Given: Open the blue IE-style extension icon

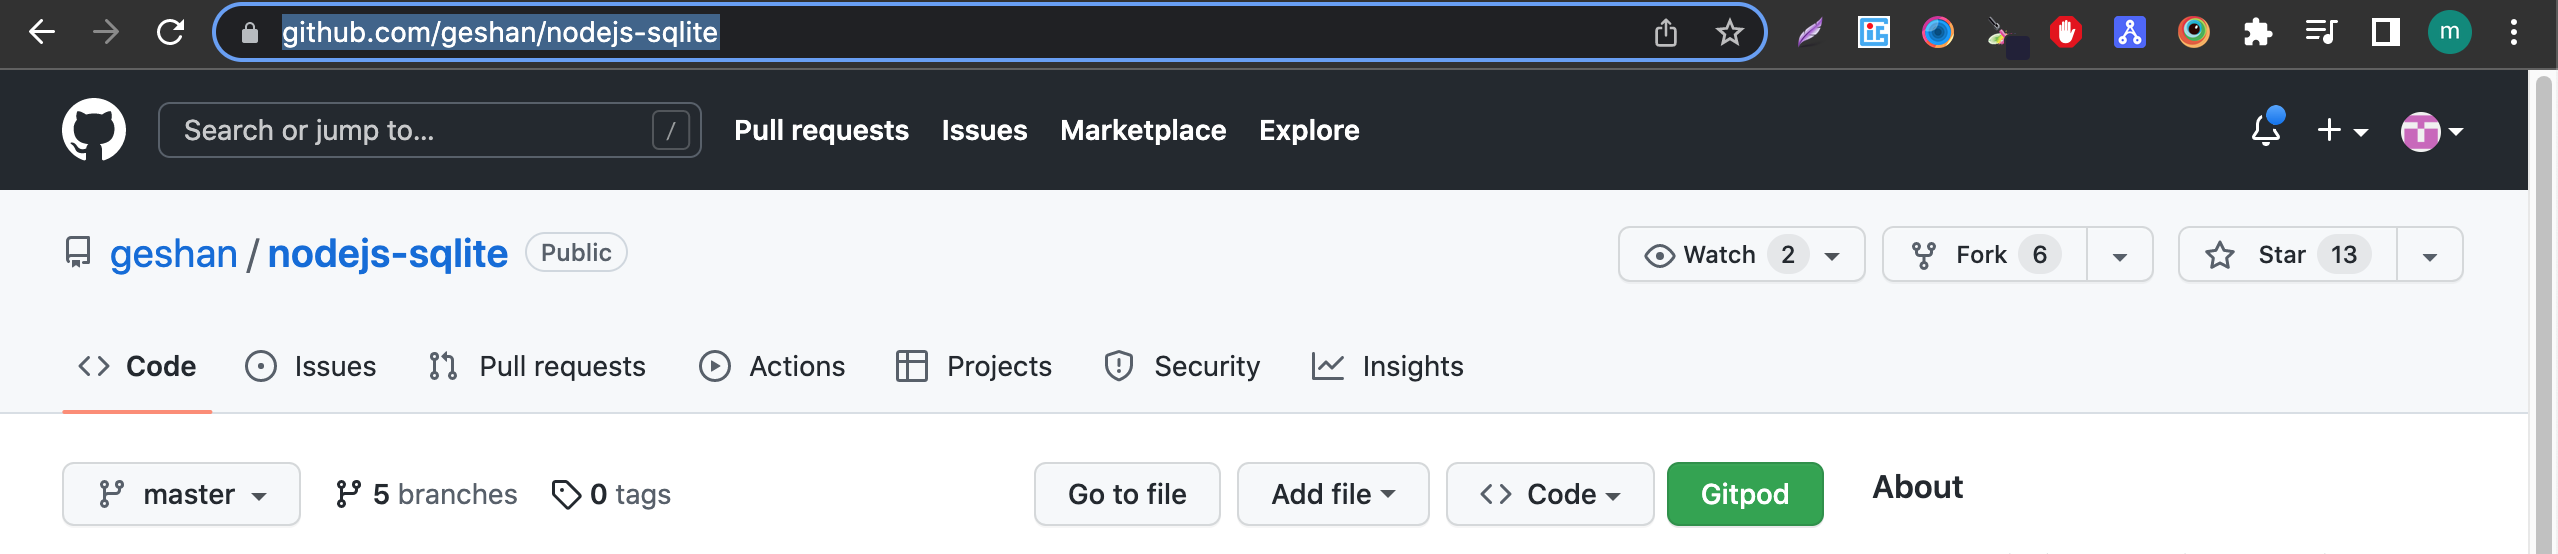Looking at the screenshot, I should (1874, 33).
